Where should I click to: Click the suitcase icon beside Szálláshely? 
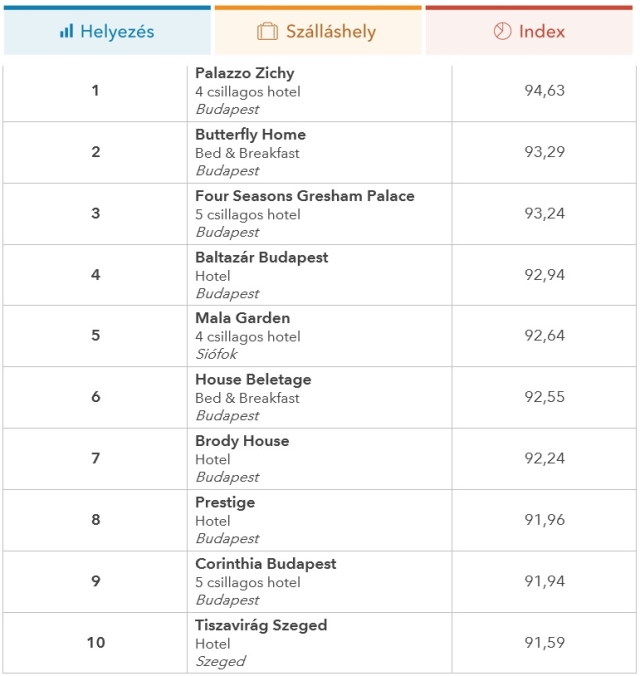267,32
